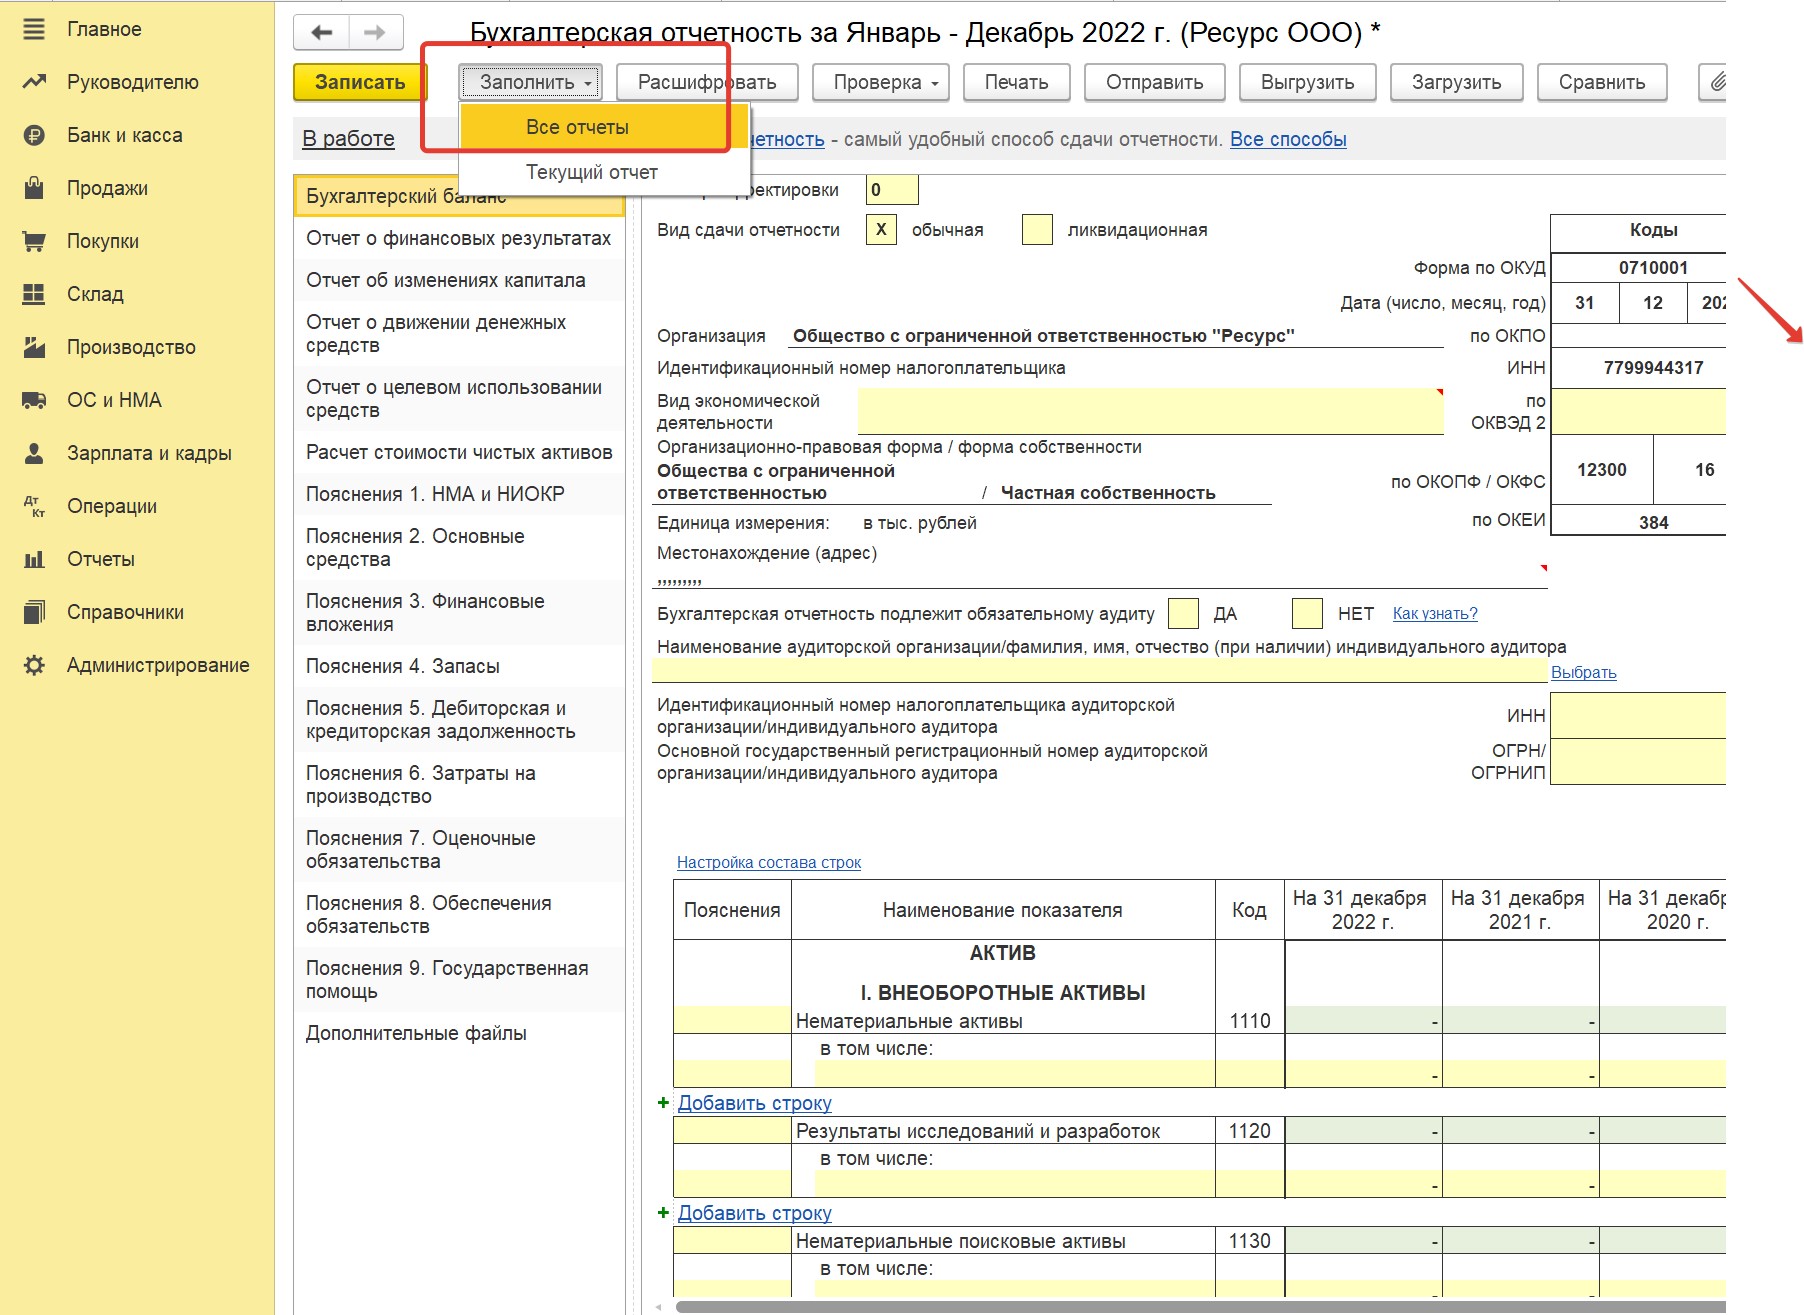Click green plus above Нематериальные поисковые активы row
1804x1315 pixels.
[663, 1212]
